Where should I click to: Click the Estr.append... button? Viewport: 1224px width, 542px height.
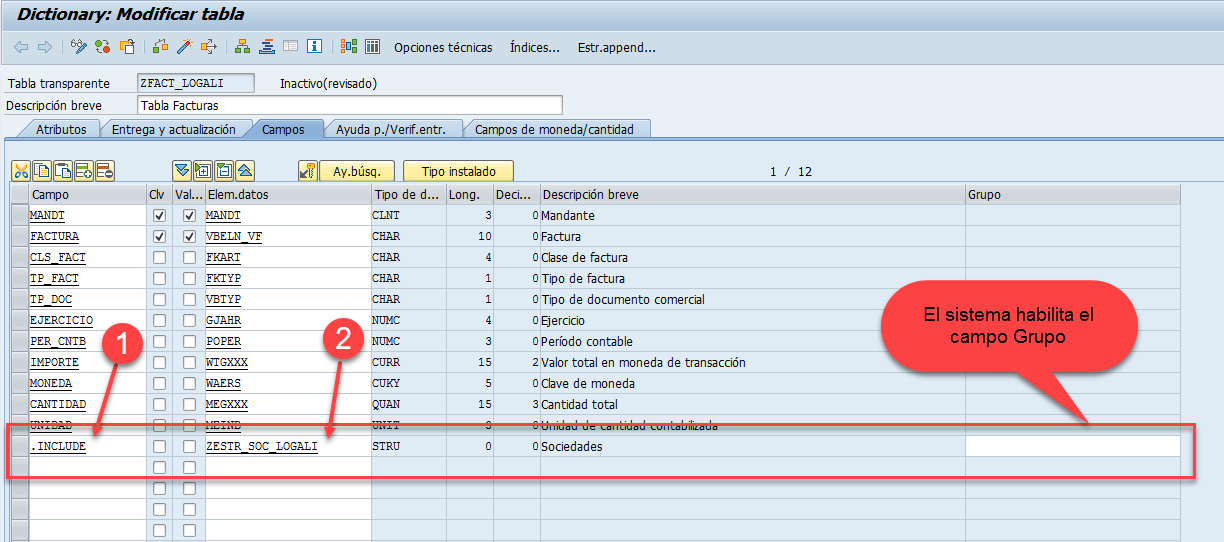tap(616, 47)
